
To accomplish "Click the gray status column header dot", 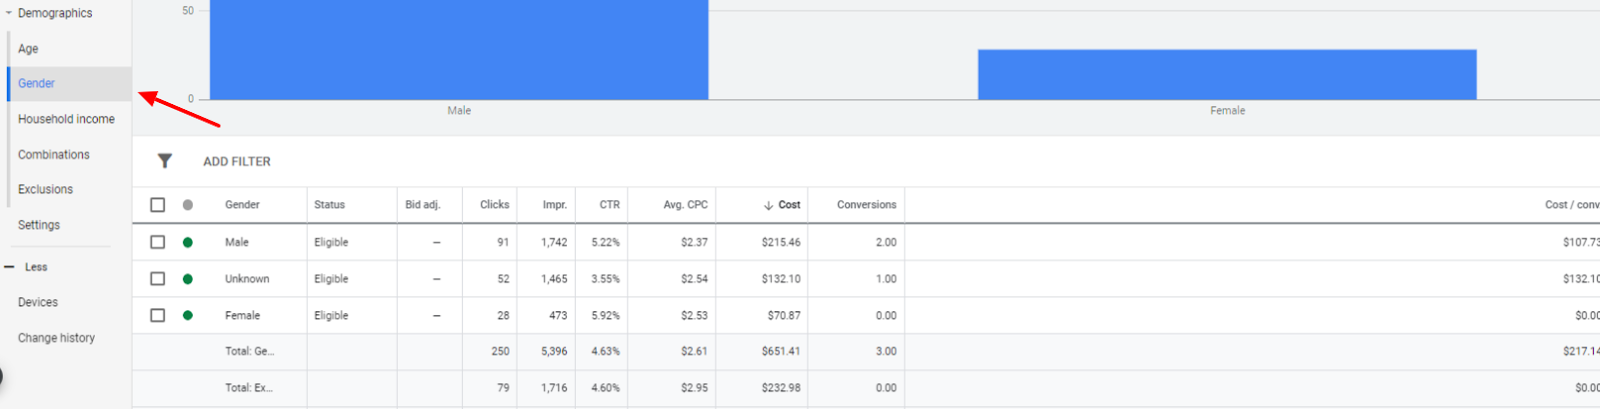I will pos(187,205).
